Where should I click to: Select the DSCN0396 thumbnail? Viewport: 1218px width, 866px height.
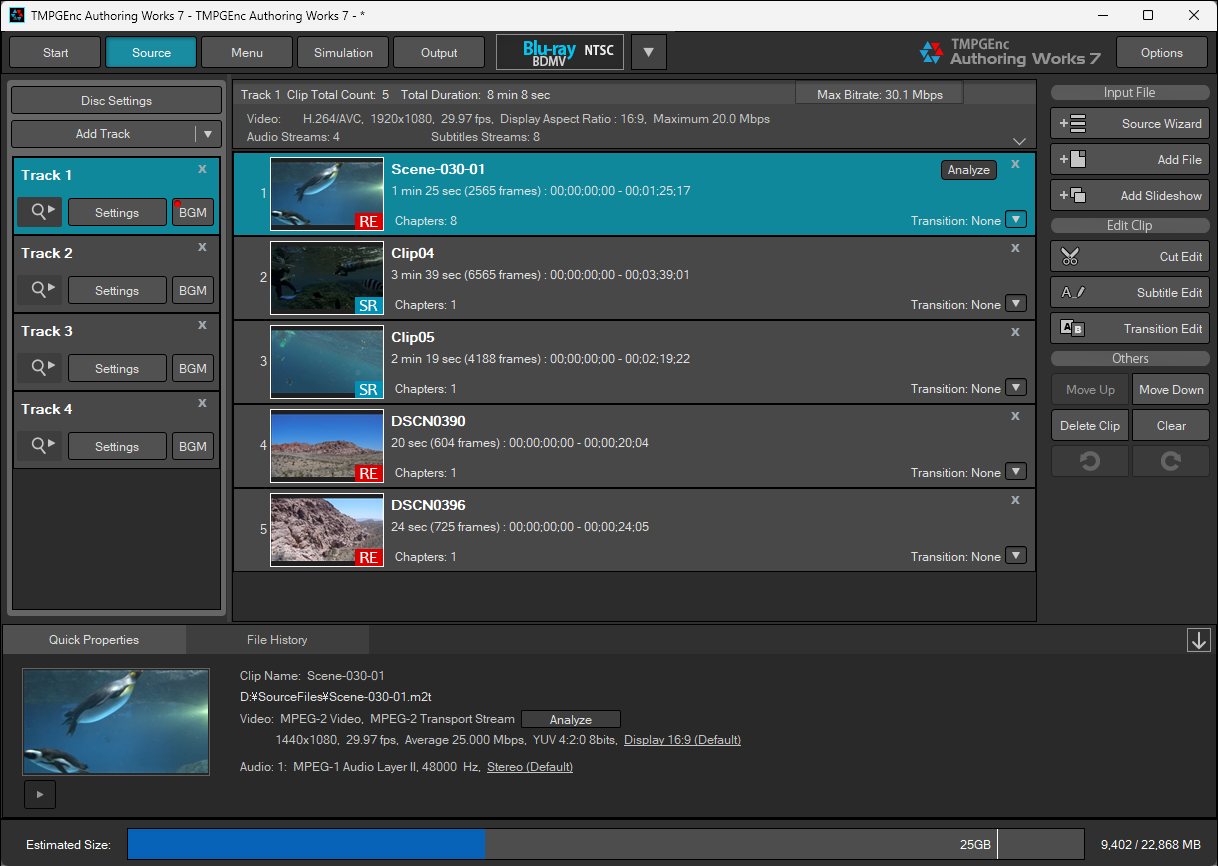(327, 530)
